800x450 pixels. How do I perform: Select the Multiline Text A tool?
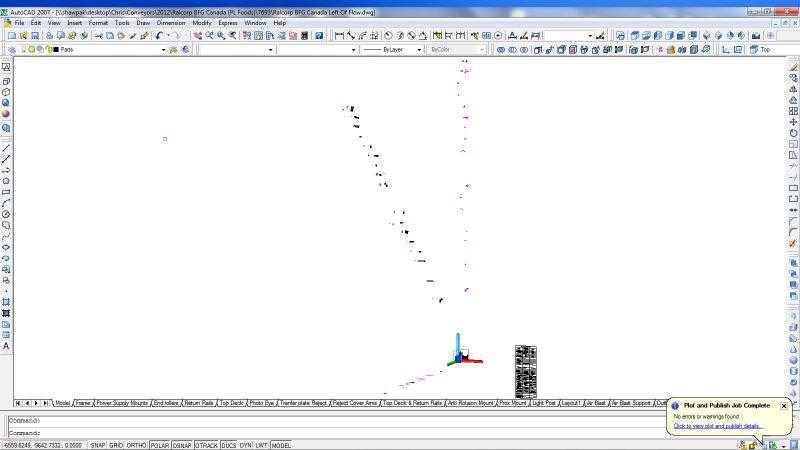click(6, 346)
